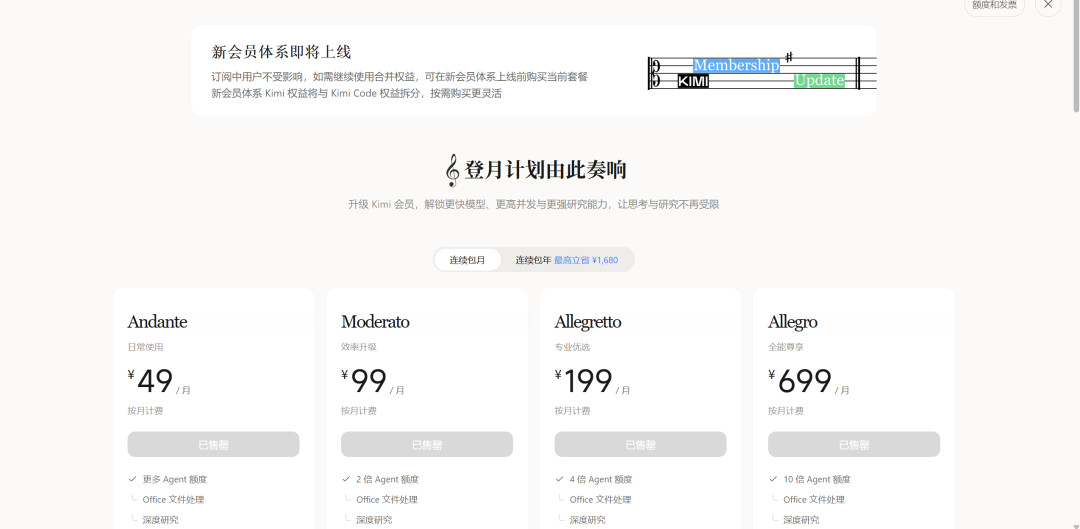1080x529 pixels.
Task: Click the 已售罄 button under Andante
Action: (x=214, y=444)
